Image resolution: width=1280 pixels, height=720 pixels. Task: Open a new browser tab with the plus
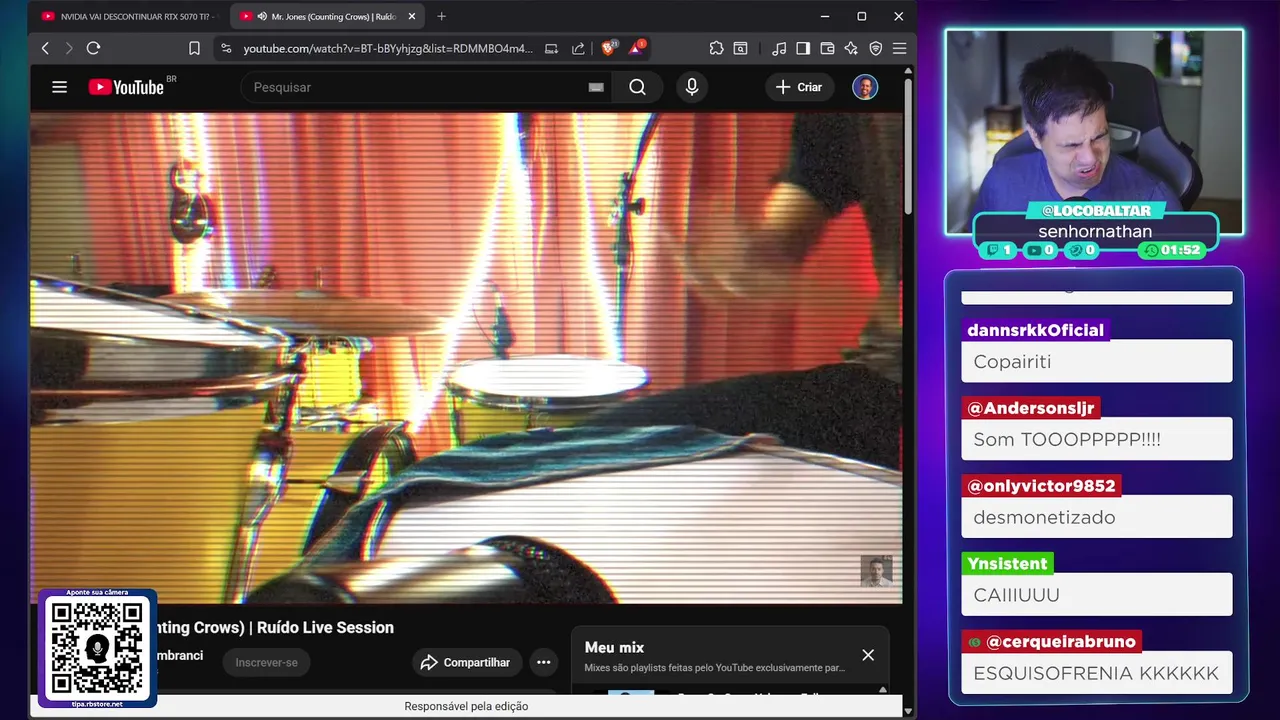tap(441, 16)
